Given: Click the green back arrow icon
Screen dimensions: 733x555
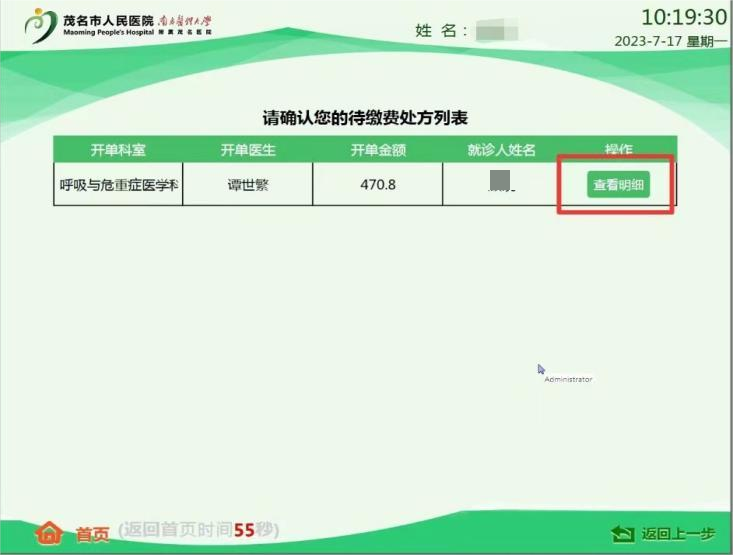Looking at the screenshot, I should 623,534.
